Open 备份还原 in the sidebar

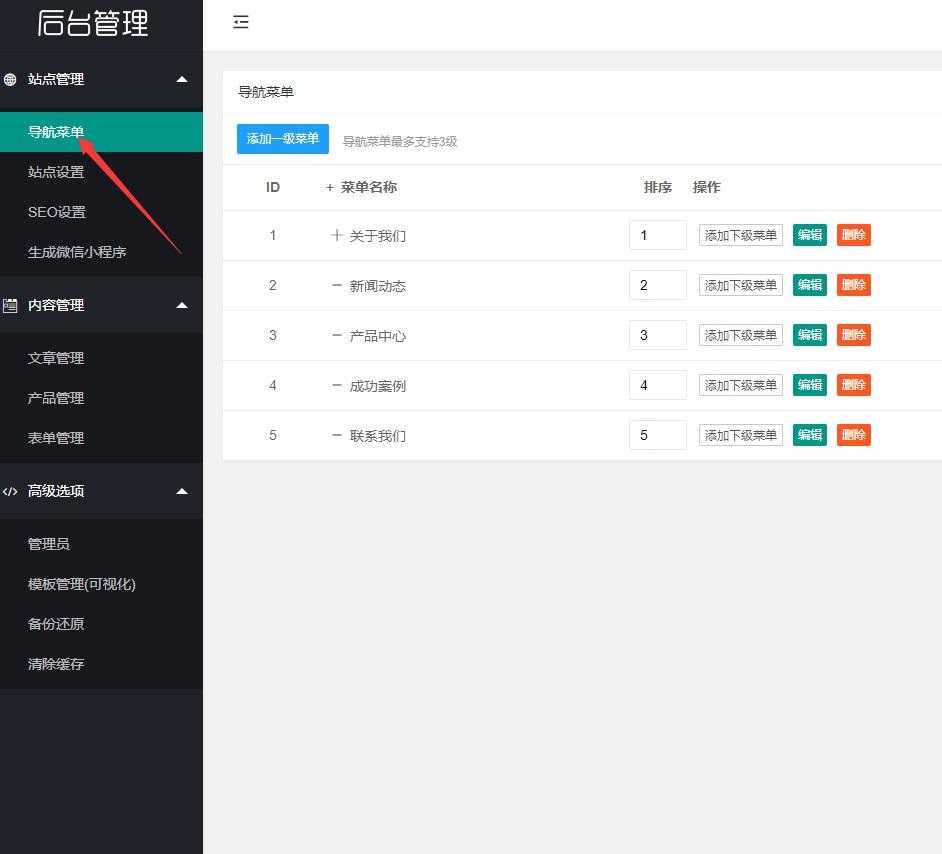[102, 624]
